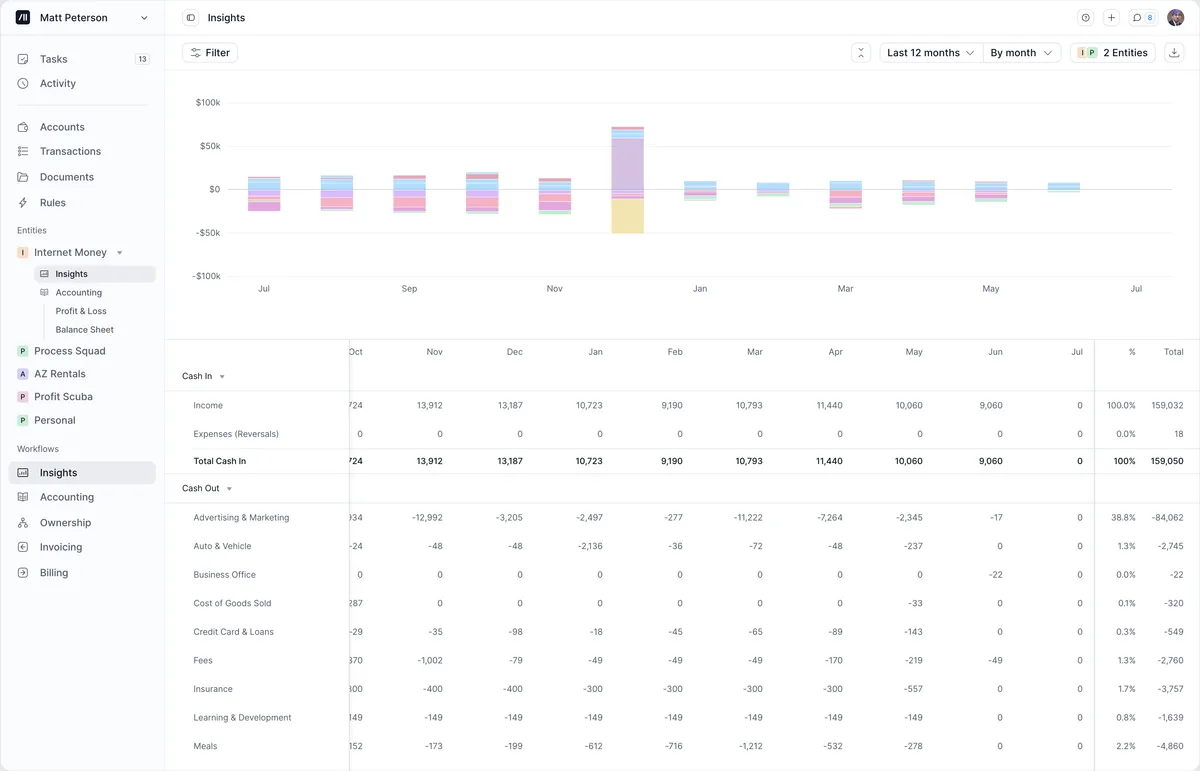The image size is (1200, 771).
Task: Click the yellow negative segment of the December bar
Action: 627,216
